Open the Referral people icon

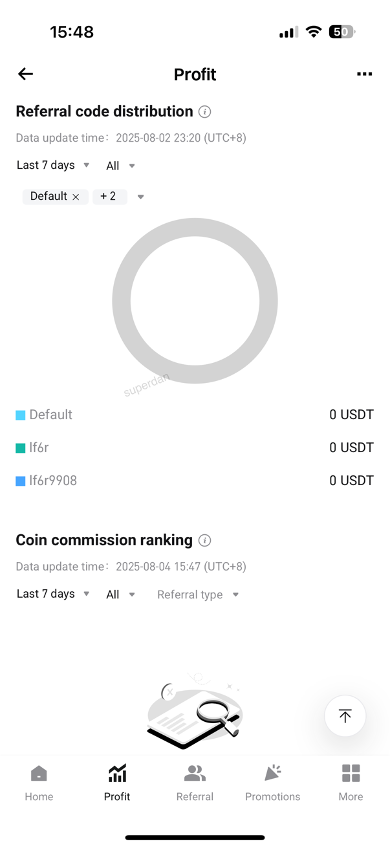pyautogui.click(x=195, y=774)
